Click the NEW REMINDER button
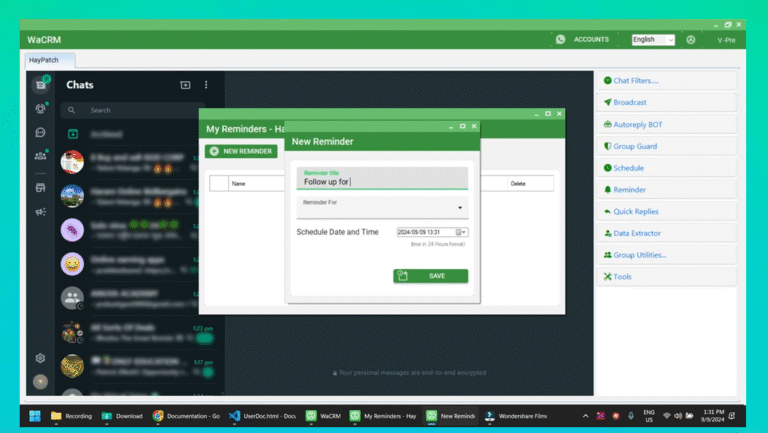The height and width of the screenshot is (433, 768). tap(241, 151)
